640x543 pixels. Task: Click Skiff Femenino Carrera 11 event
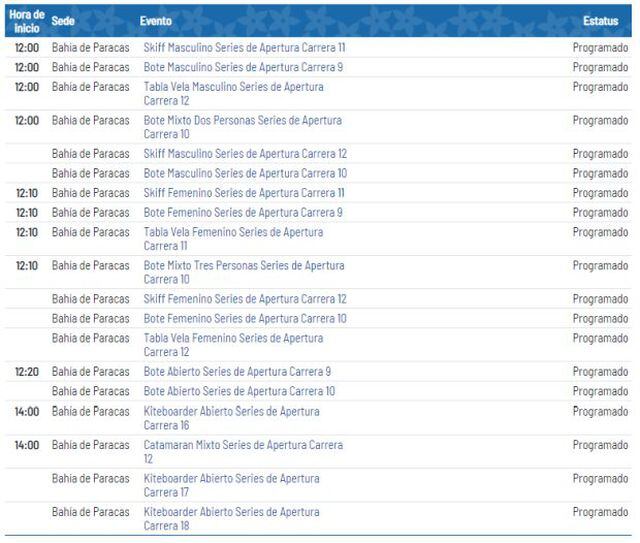tap(244, 193)
